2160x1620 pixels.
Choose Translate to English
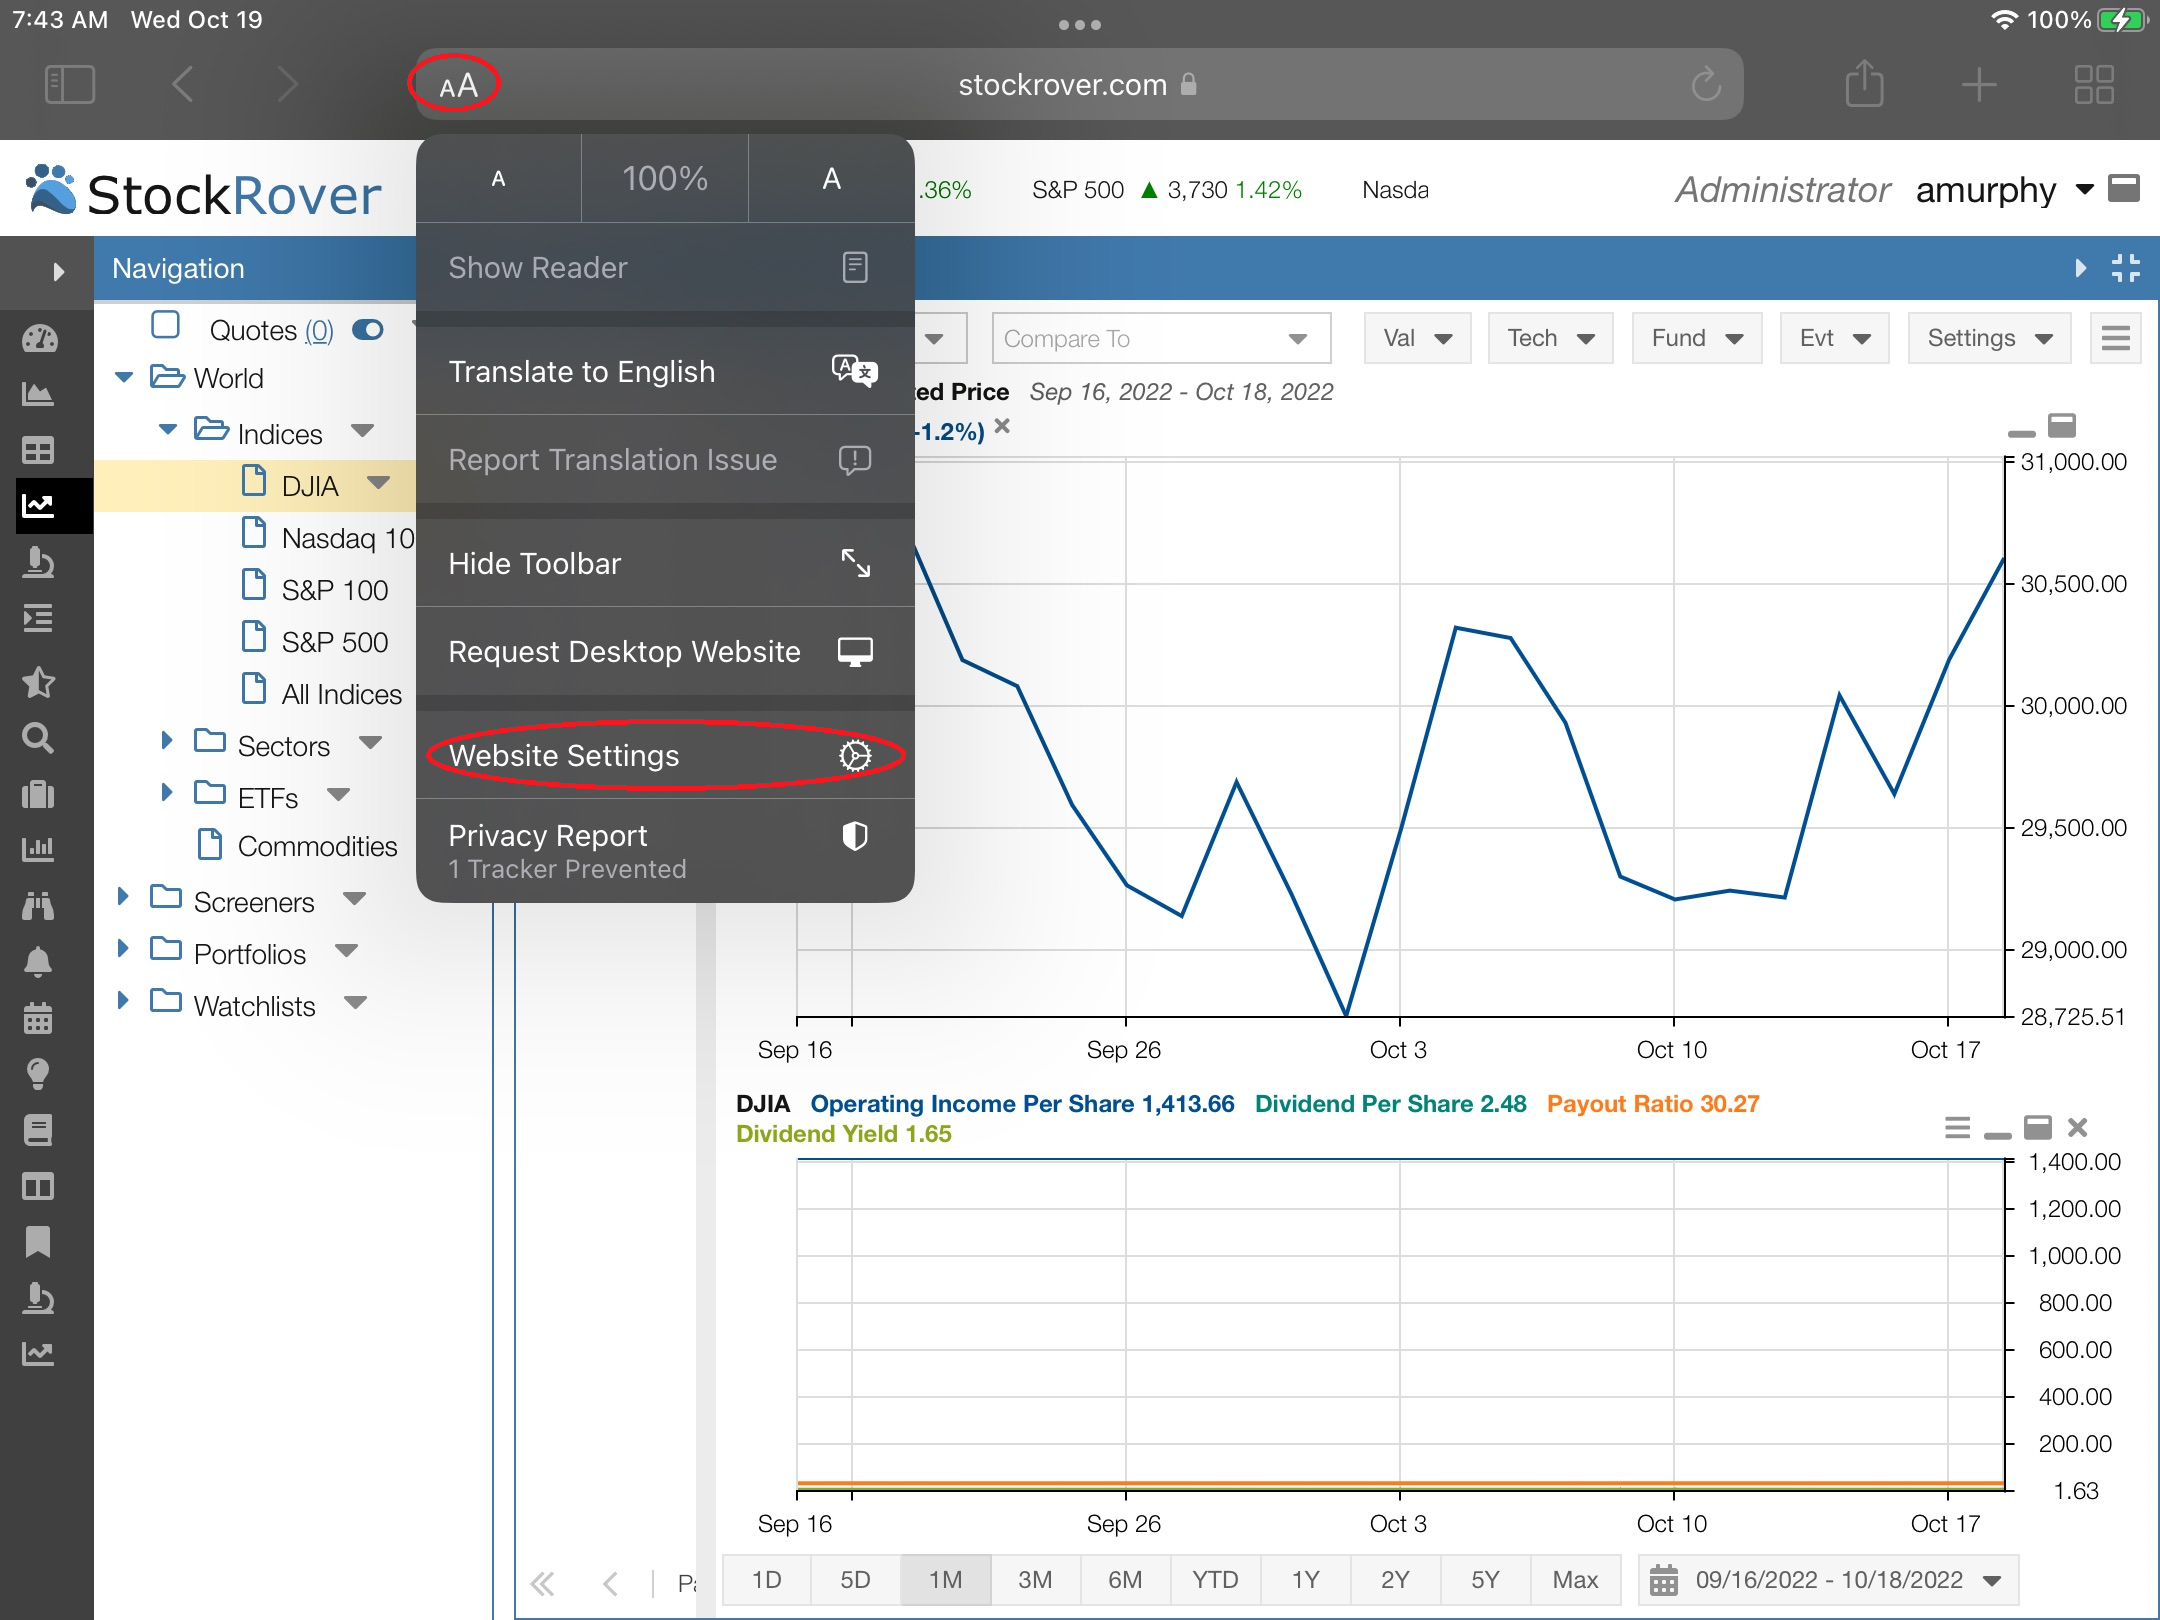point(665,371)
